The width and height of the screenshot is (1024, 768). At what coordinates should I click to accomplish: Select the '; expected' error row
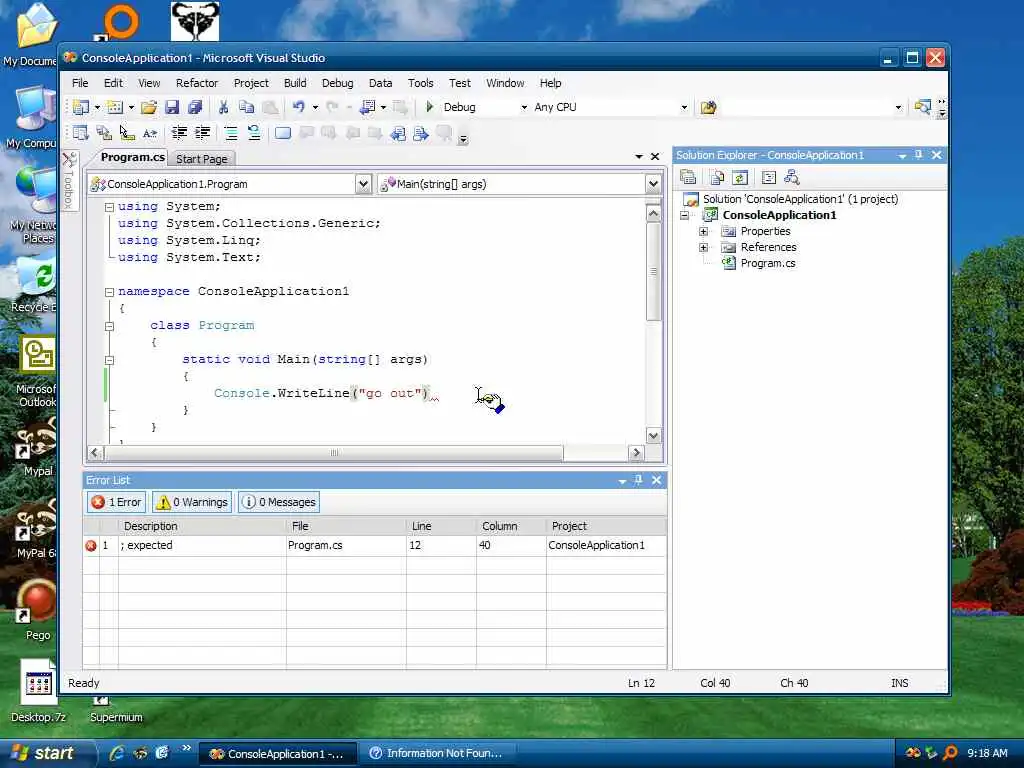(375, 545)
